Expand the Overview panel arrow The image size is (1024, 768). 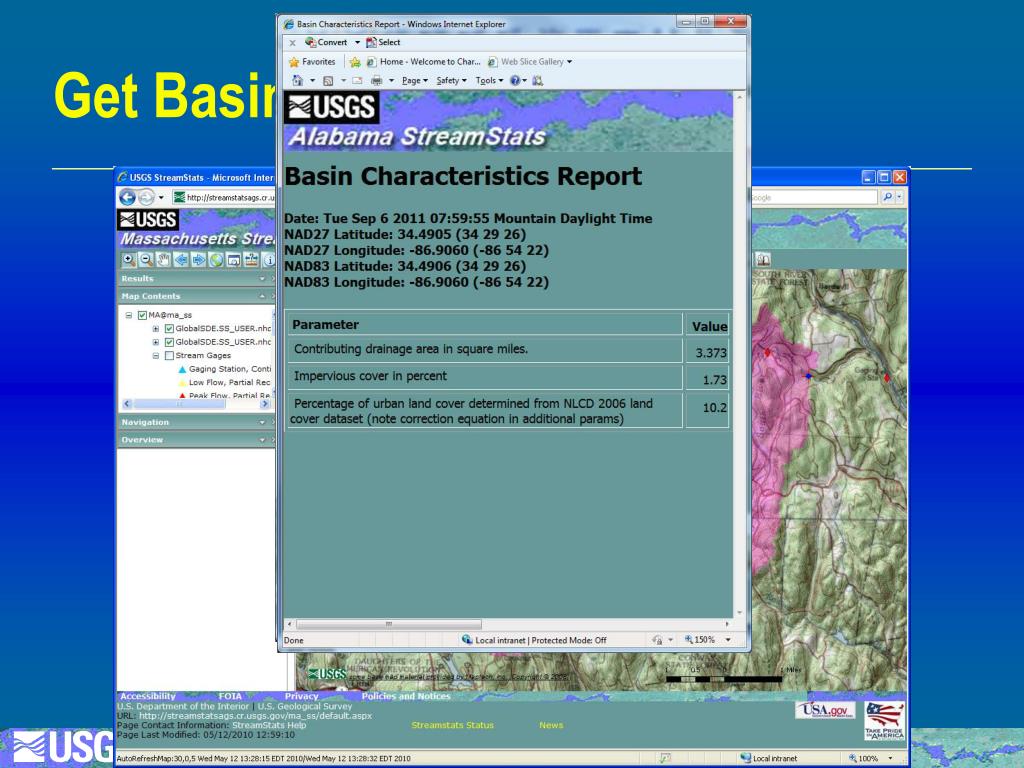(x=263, y=440)
